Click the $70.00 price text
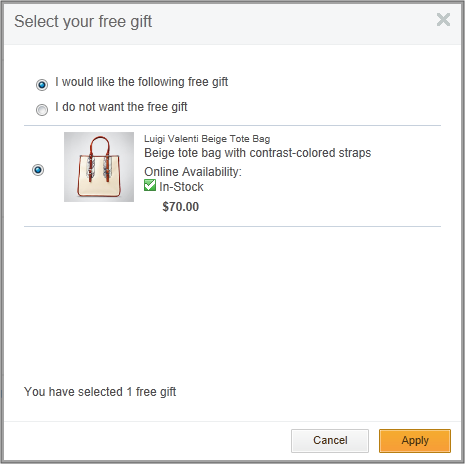465x464 pixels. (181, 207)
